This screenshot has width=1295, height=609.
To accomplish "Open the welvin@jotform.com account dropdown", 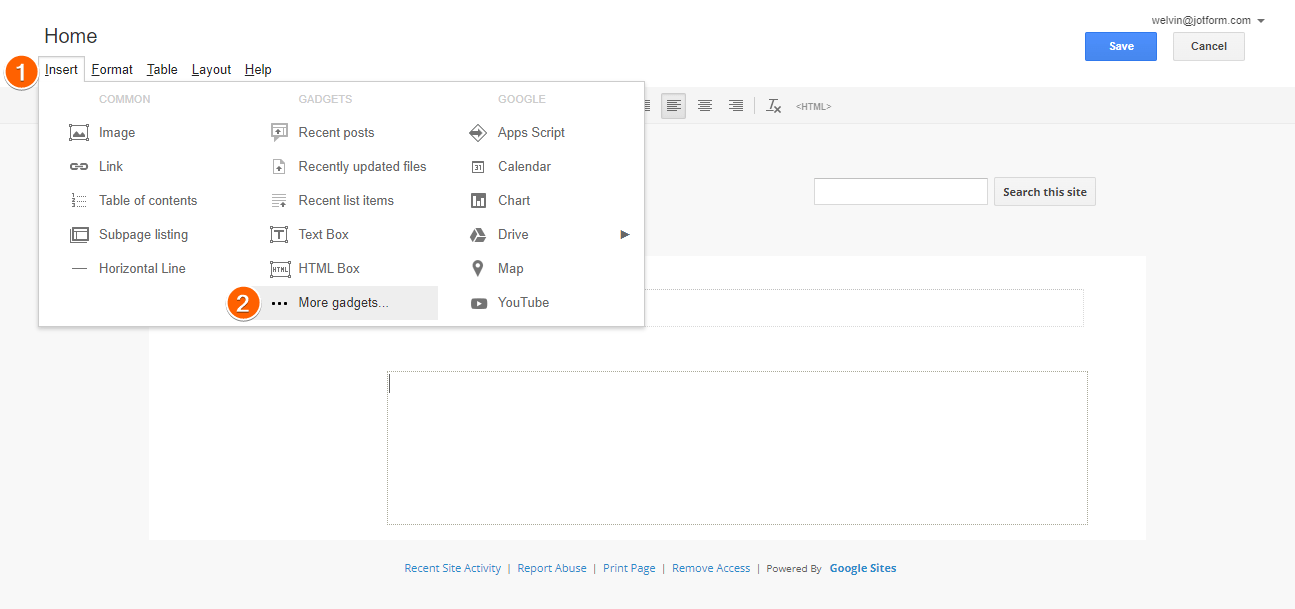I will [1208, 20].
